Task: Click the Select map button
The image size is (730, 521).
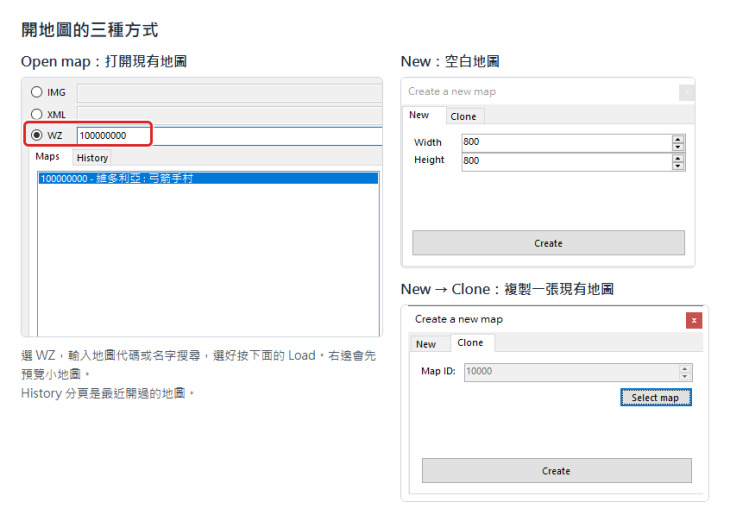Action: pos(656,398)
